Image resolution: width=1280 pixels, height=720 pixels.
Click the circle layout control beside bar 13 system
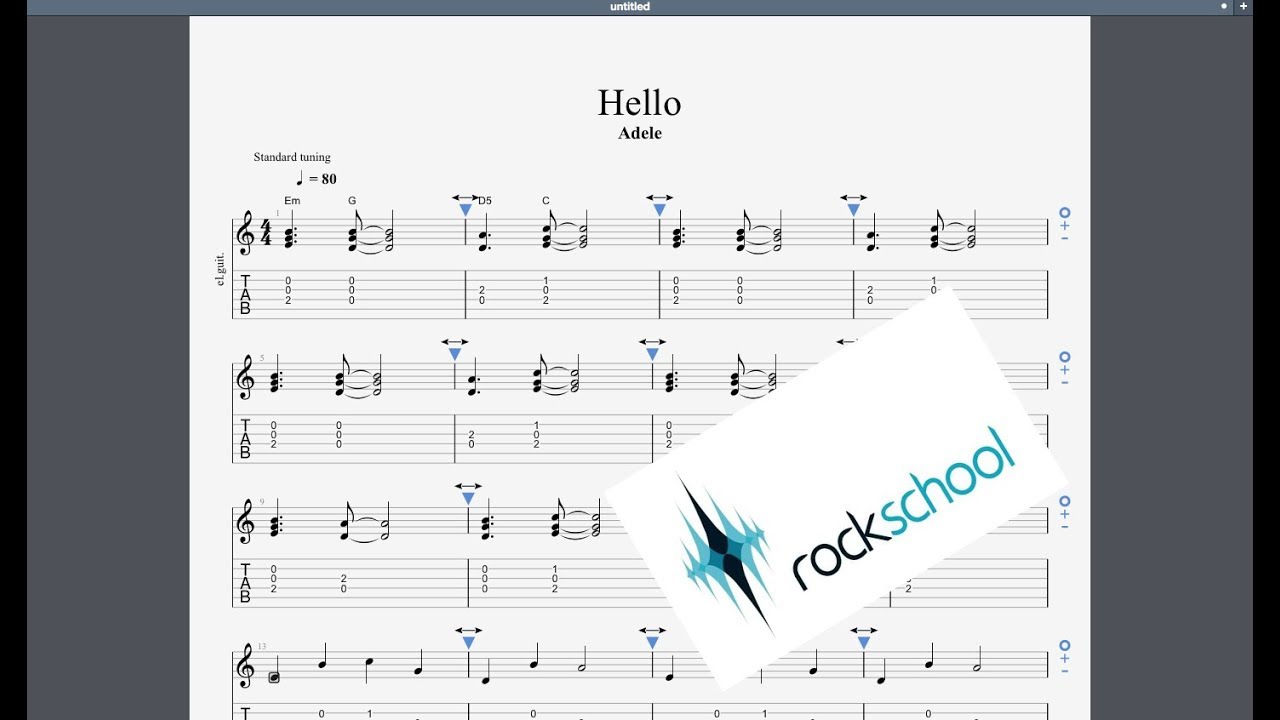[x=1065, y=645]
